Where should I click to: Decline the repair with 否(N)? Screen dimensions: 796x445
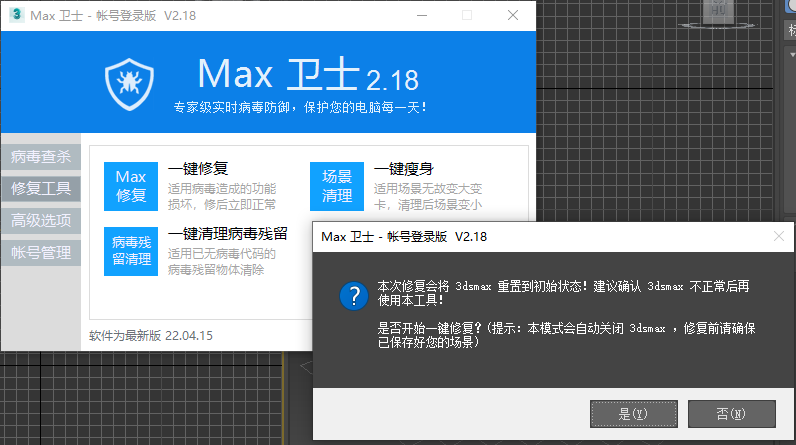[x=732, y=414]
